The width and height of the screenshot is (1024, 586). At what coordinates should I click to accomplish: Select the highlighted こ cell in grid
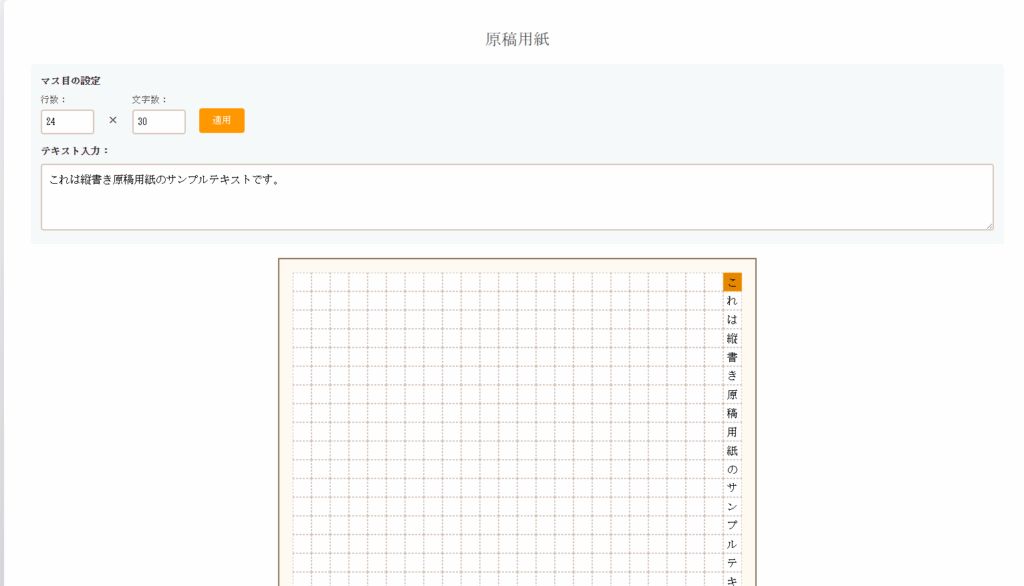pyautogui.click(x=732, y=282)
